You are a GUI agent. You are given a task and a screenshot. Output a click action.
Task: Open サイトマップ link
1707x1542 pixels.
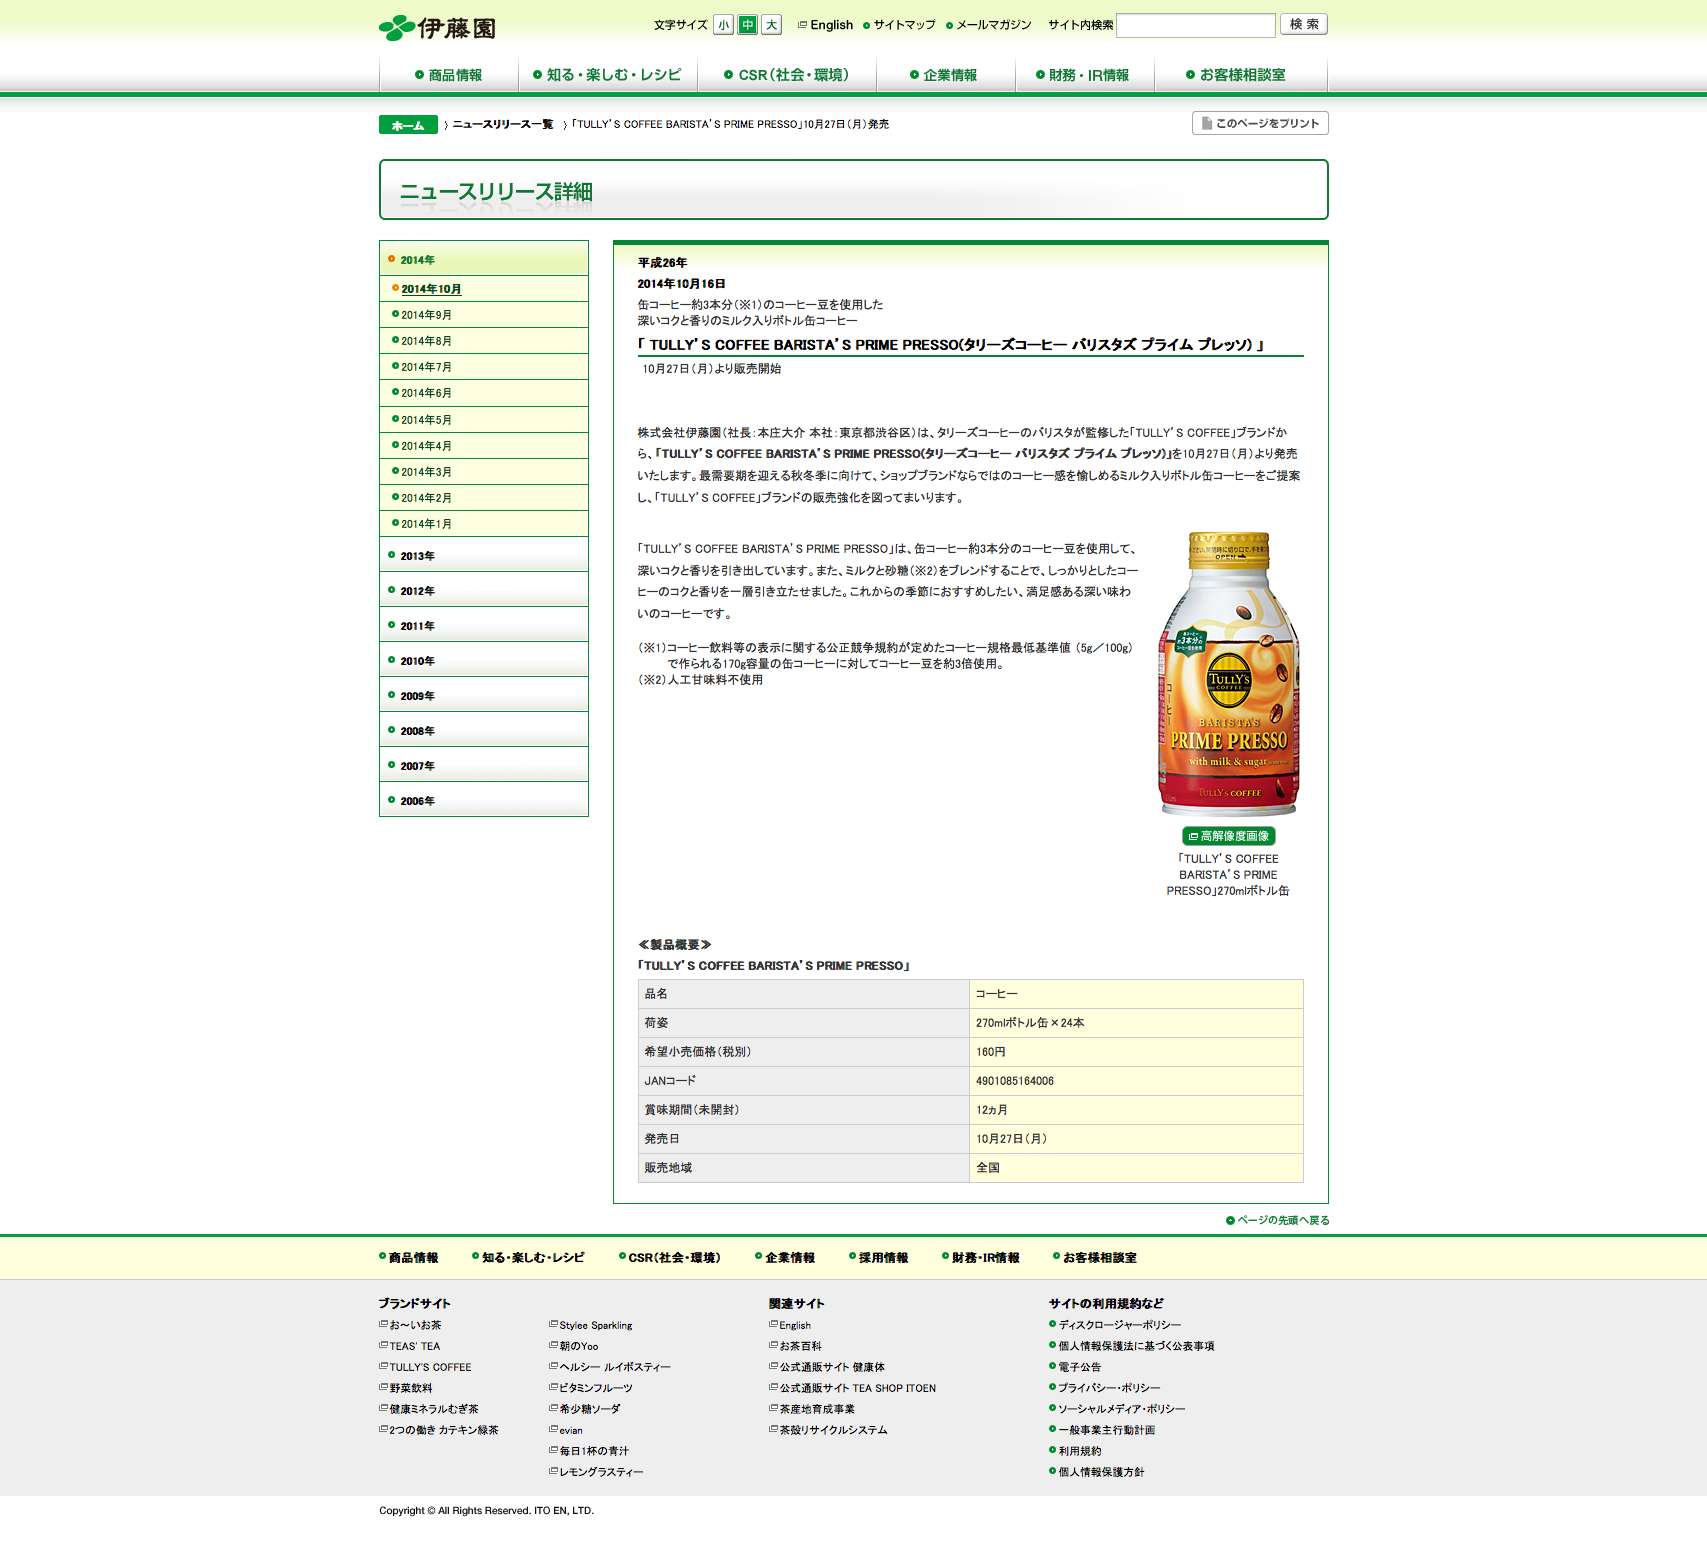(899, 25)
